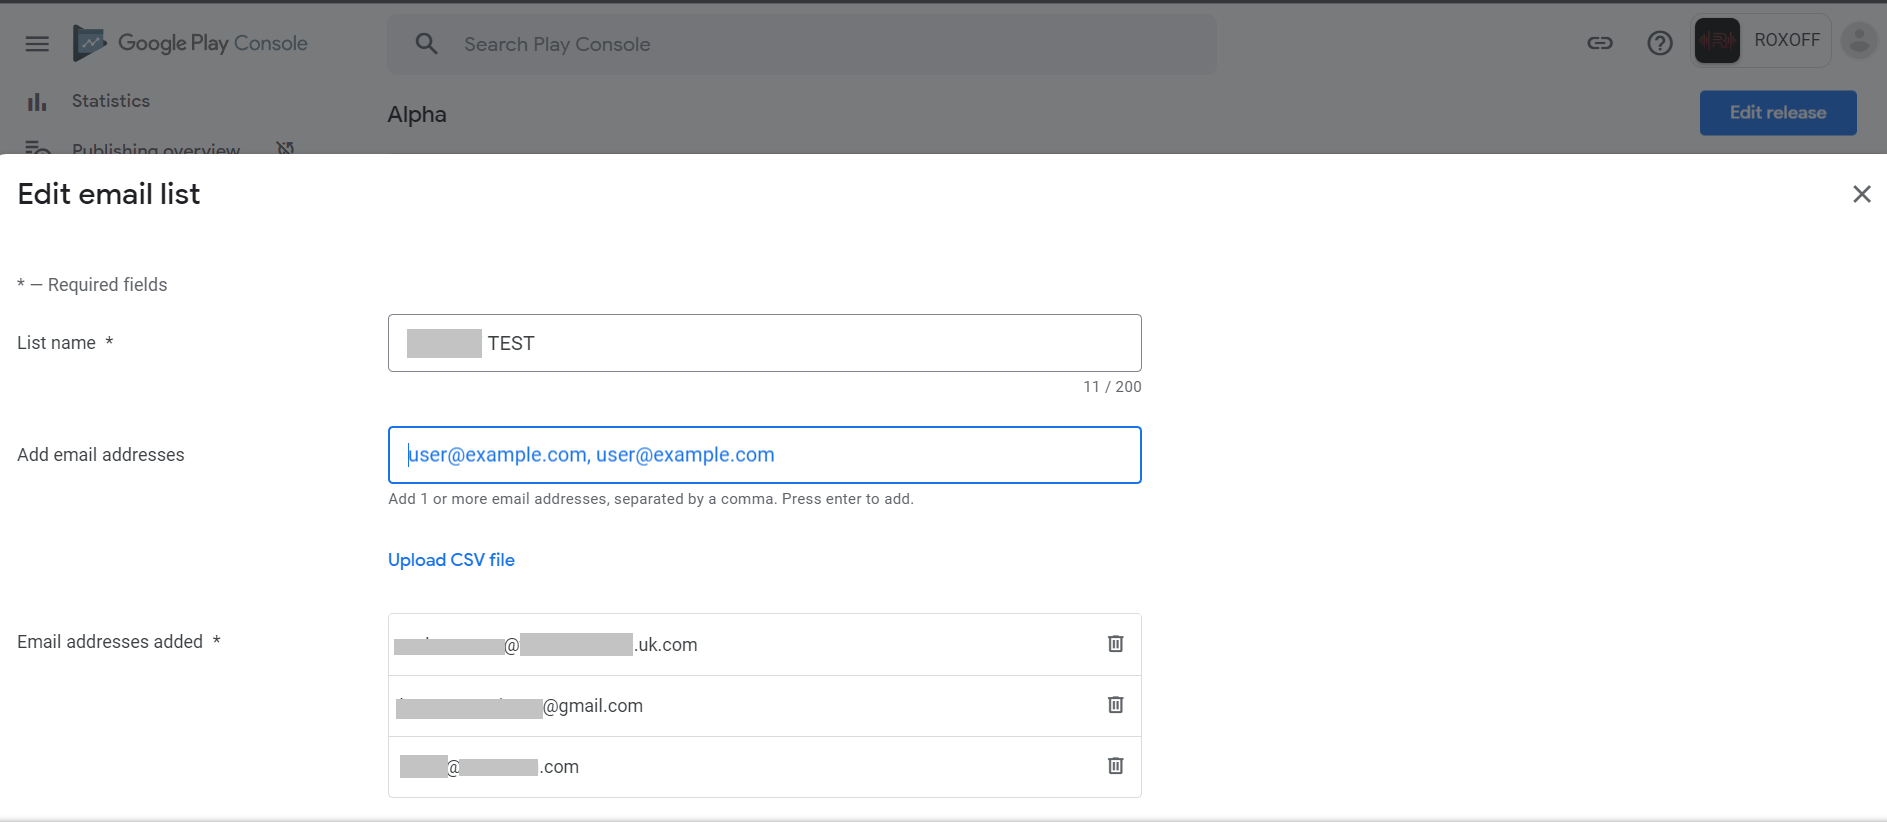Delete the uk.com email address

1116,644
